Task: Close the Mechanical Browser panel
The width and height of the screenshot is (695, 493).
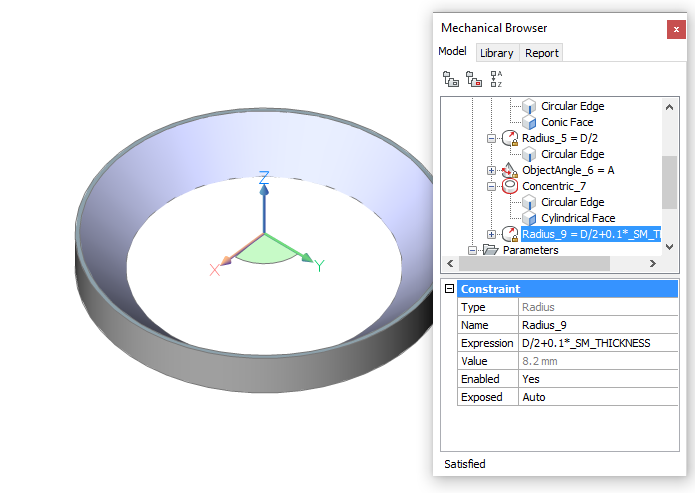Action: click(x=676, y=29)
